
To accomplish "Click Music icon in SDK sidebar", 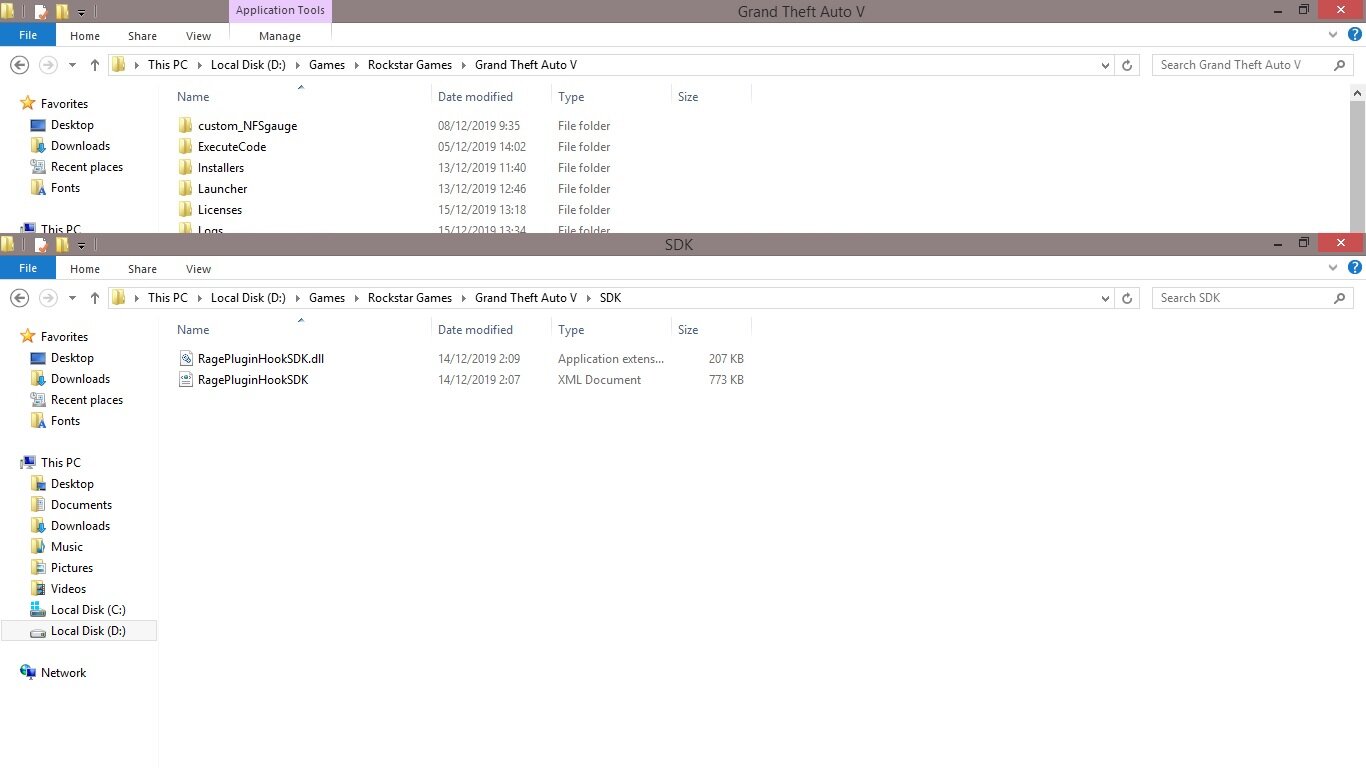I will click(38, 547).
